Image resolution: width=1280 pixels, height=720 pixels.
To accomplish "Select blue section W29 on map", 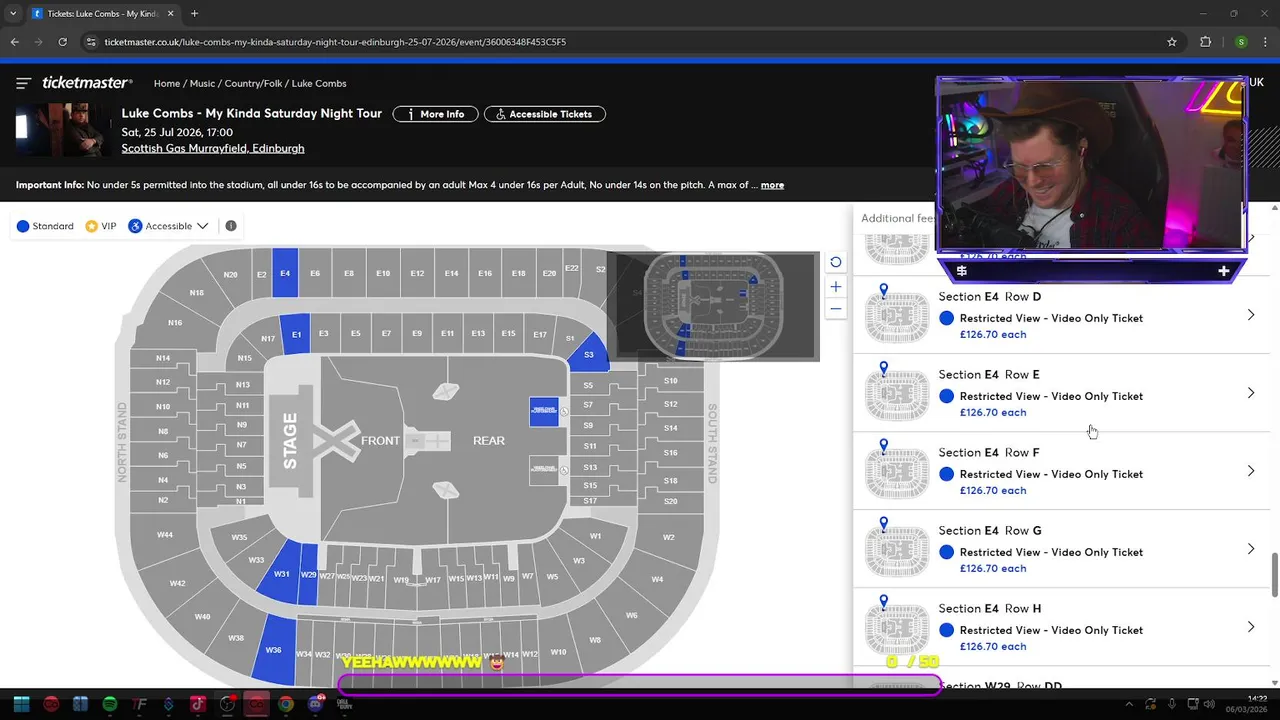I will [309, 575].
